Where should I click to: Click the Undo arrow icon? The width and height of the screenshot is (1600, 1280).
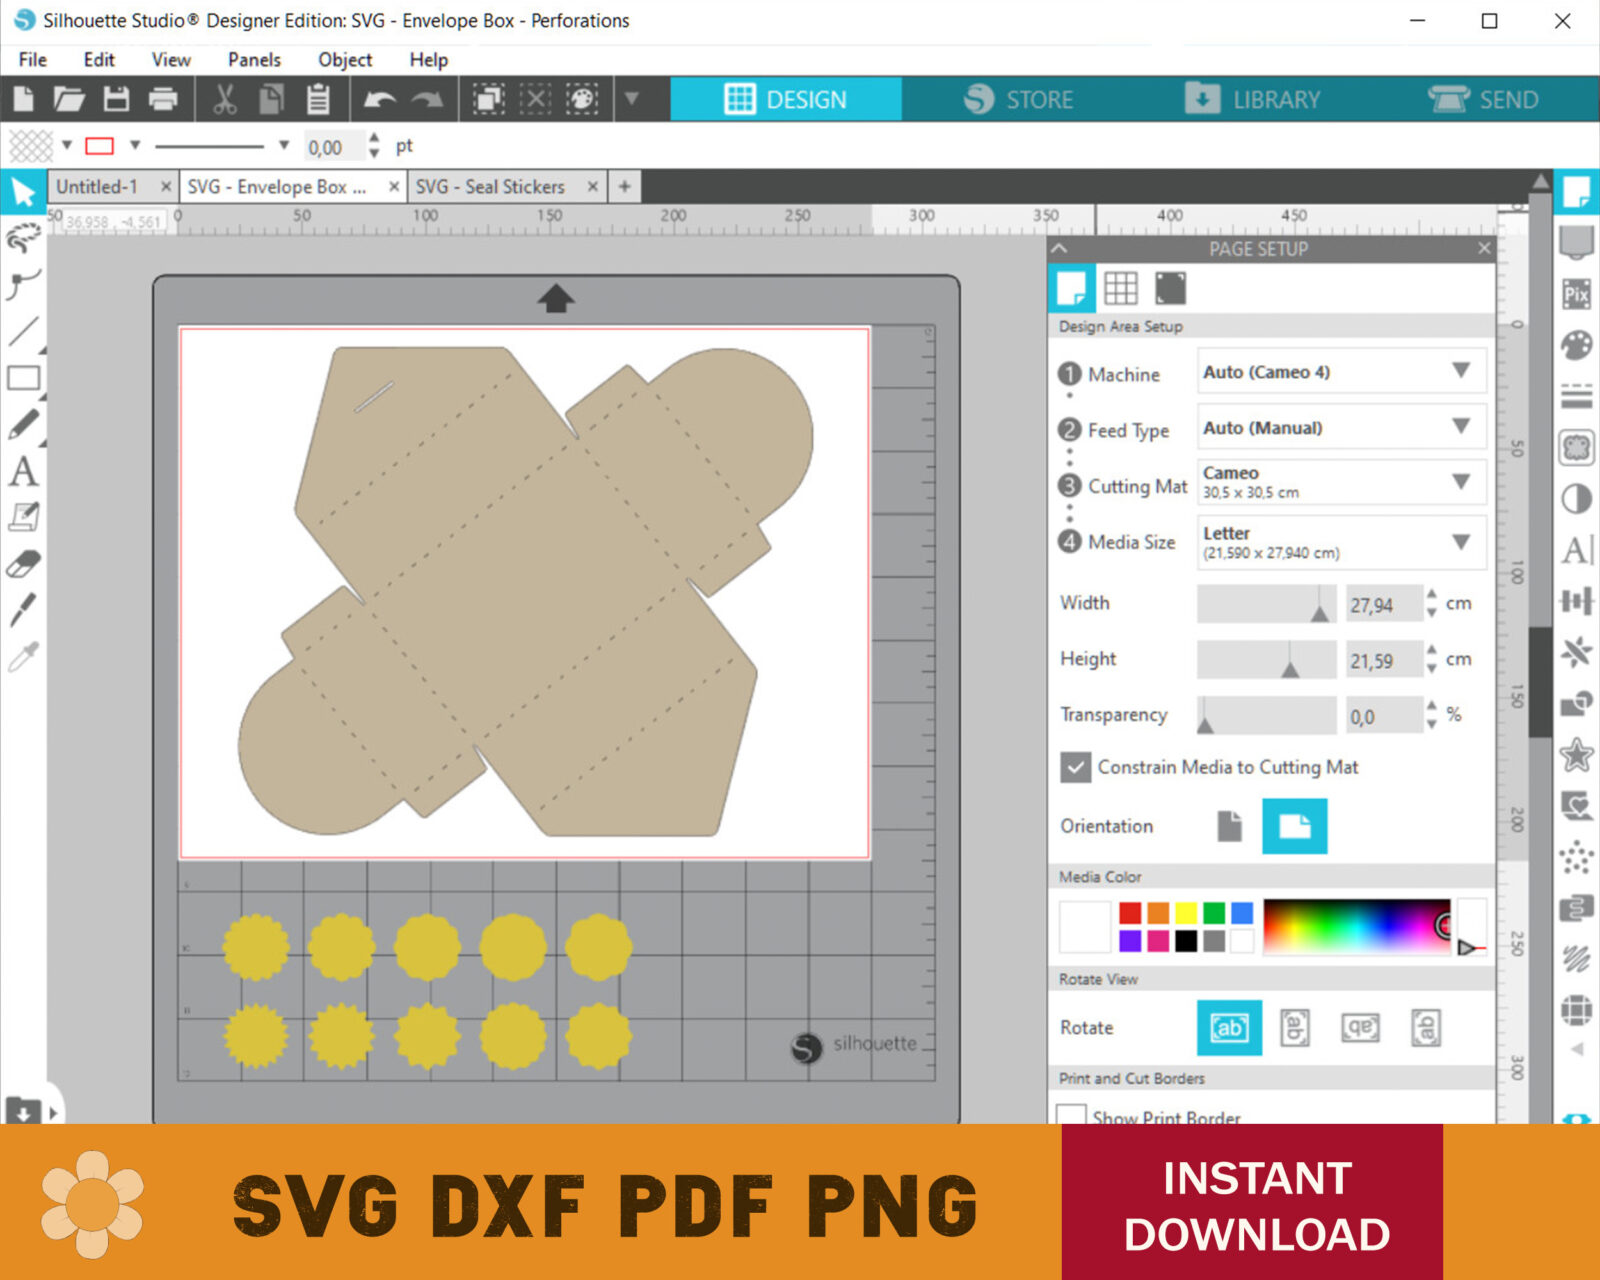click(x=380, y=99)
